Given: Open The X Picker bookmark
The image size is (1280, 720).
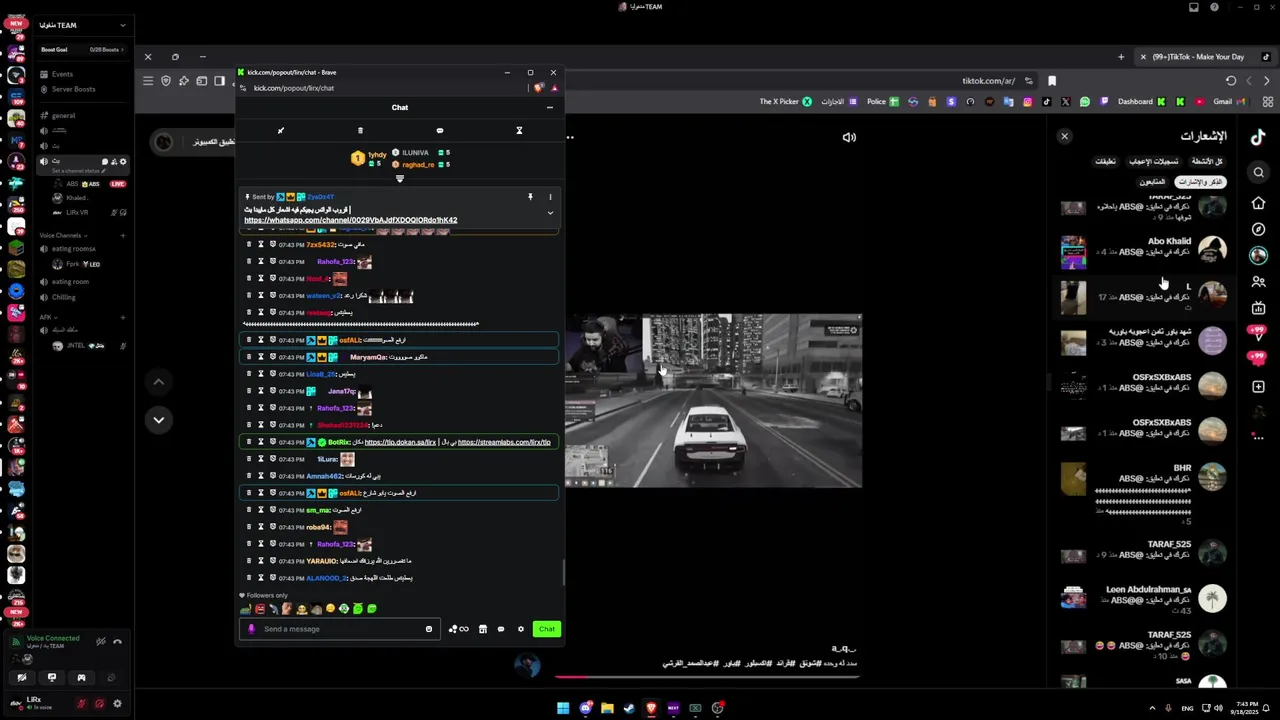Looking at the screenshot, I should (786, 101).
